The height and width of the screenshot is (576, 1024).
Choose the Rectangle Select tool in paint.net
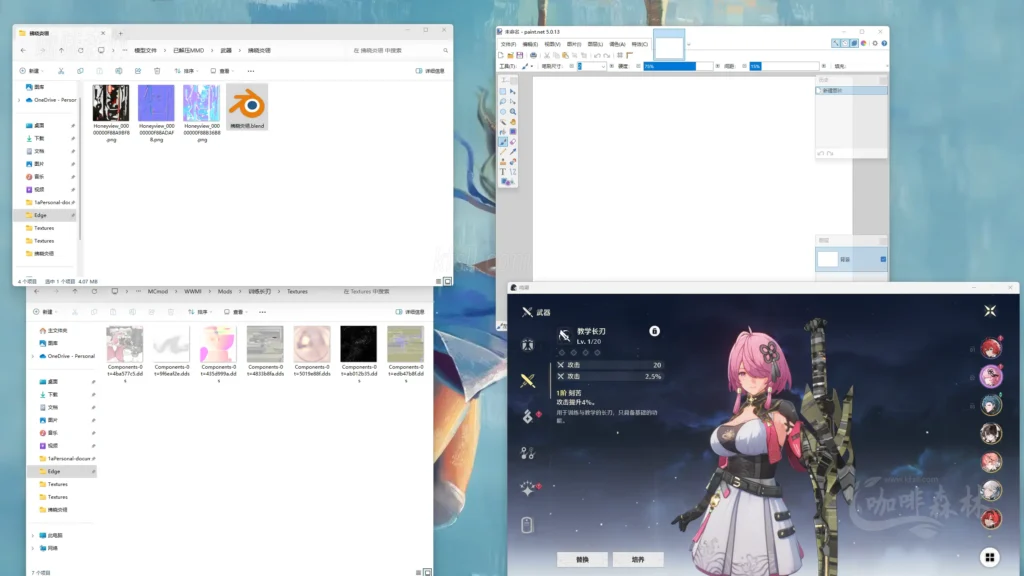click(x=503, y=92)
